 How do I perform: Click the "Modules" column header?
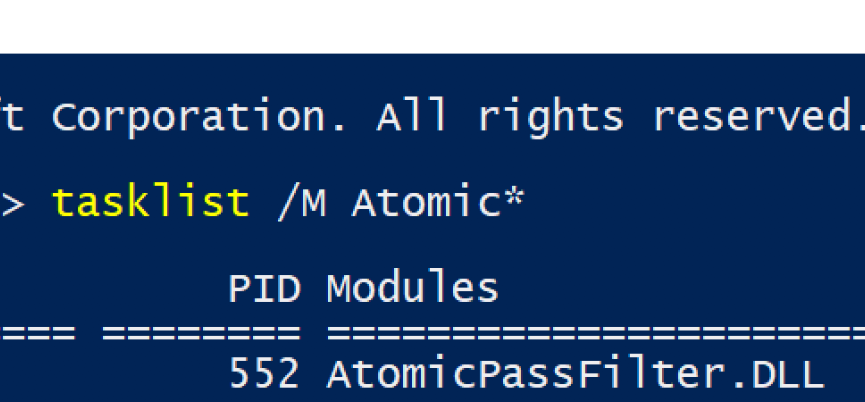tap(412, 289)
